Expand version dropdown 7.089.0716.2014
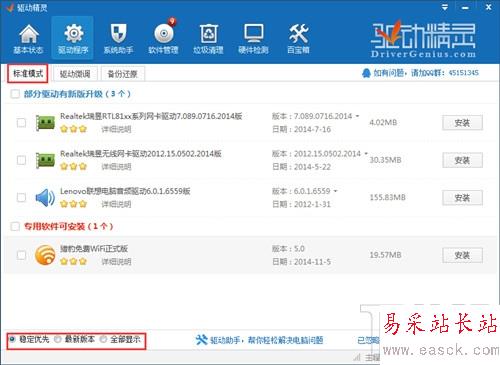The image size is (500, 365). coord(357,116)
